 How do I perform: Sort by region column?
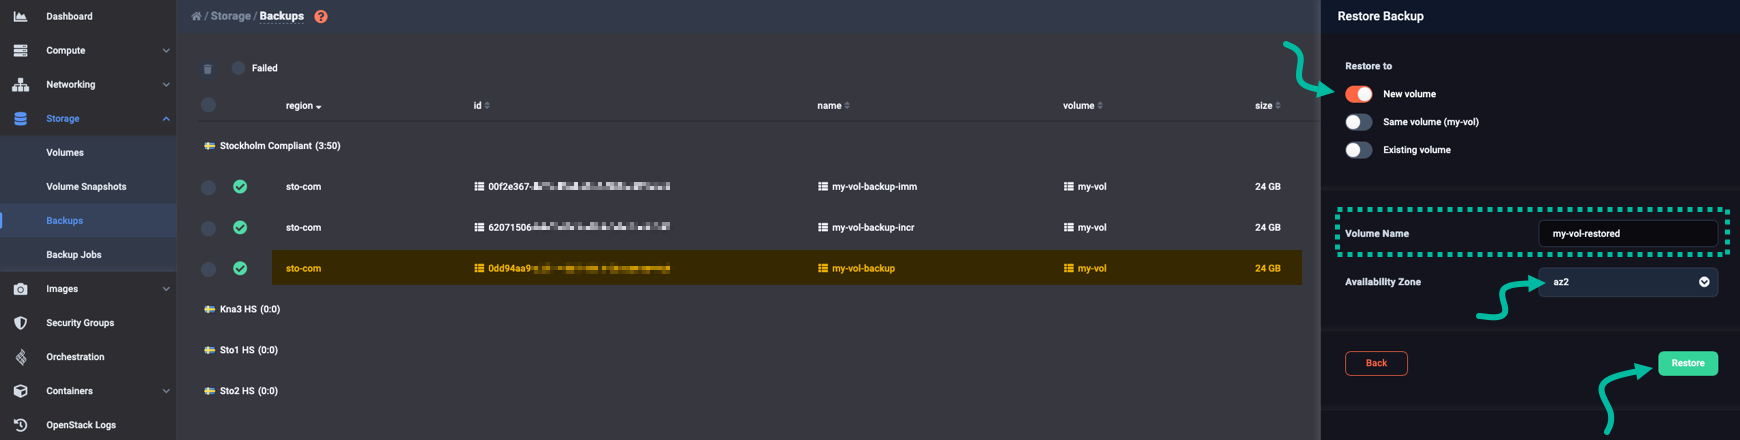[303, 106]
